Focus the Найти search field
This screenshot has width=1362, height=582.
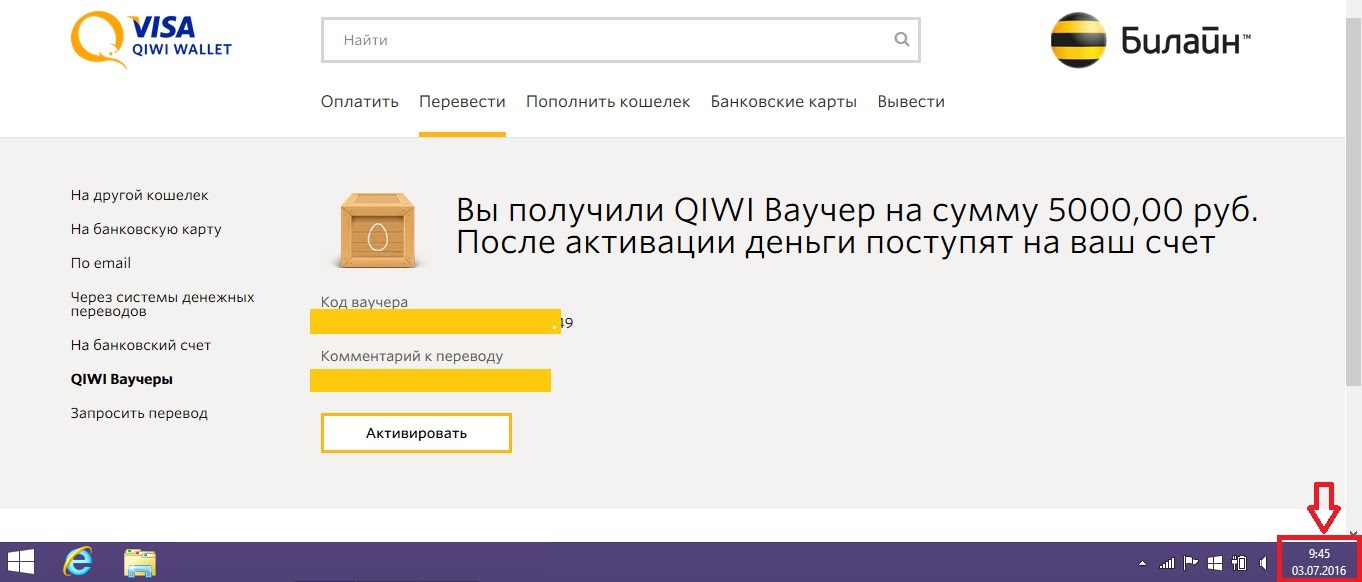620,40
